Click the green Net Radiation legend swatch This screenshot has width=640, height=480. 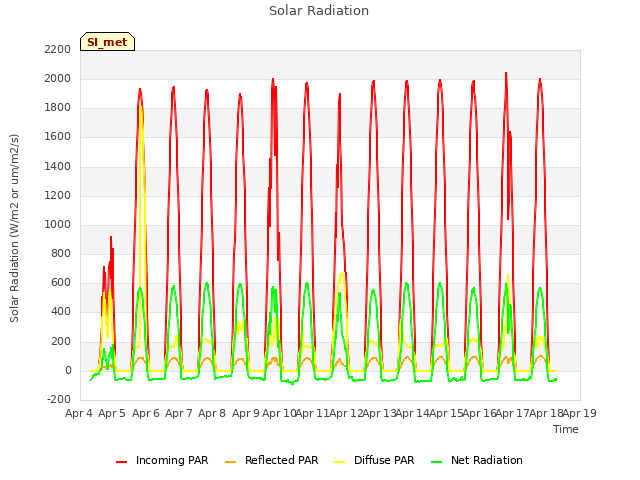pos(437,462)
